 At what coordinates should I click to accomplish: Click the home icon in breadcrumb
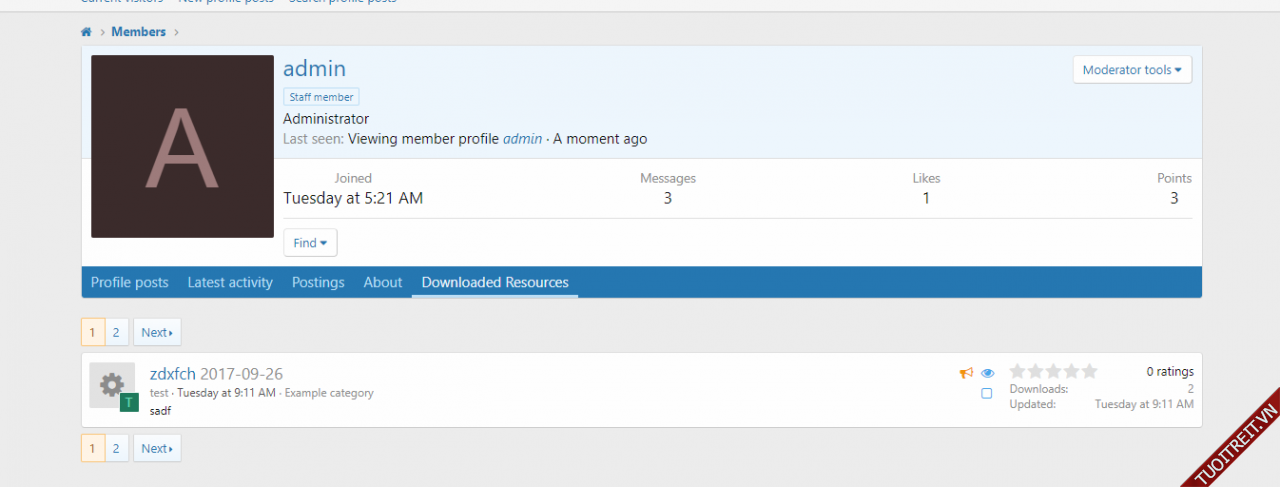86,32
